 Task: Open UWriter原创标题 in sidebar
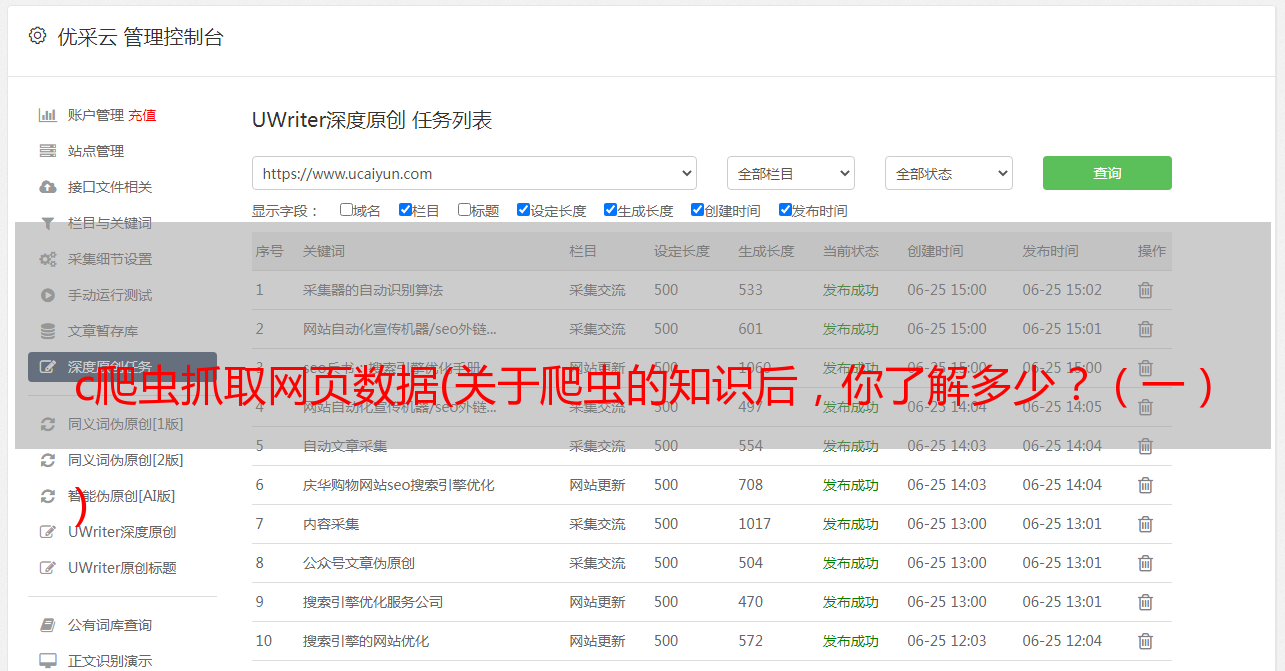pos(122,568)
